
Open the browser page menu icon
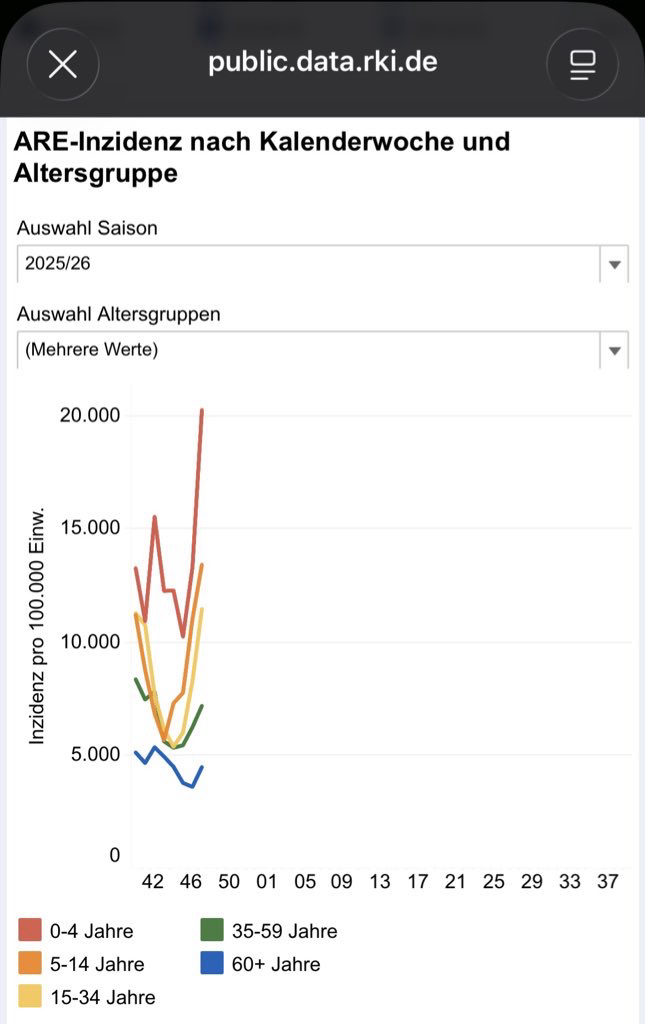click(x=582, y=65)
